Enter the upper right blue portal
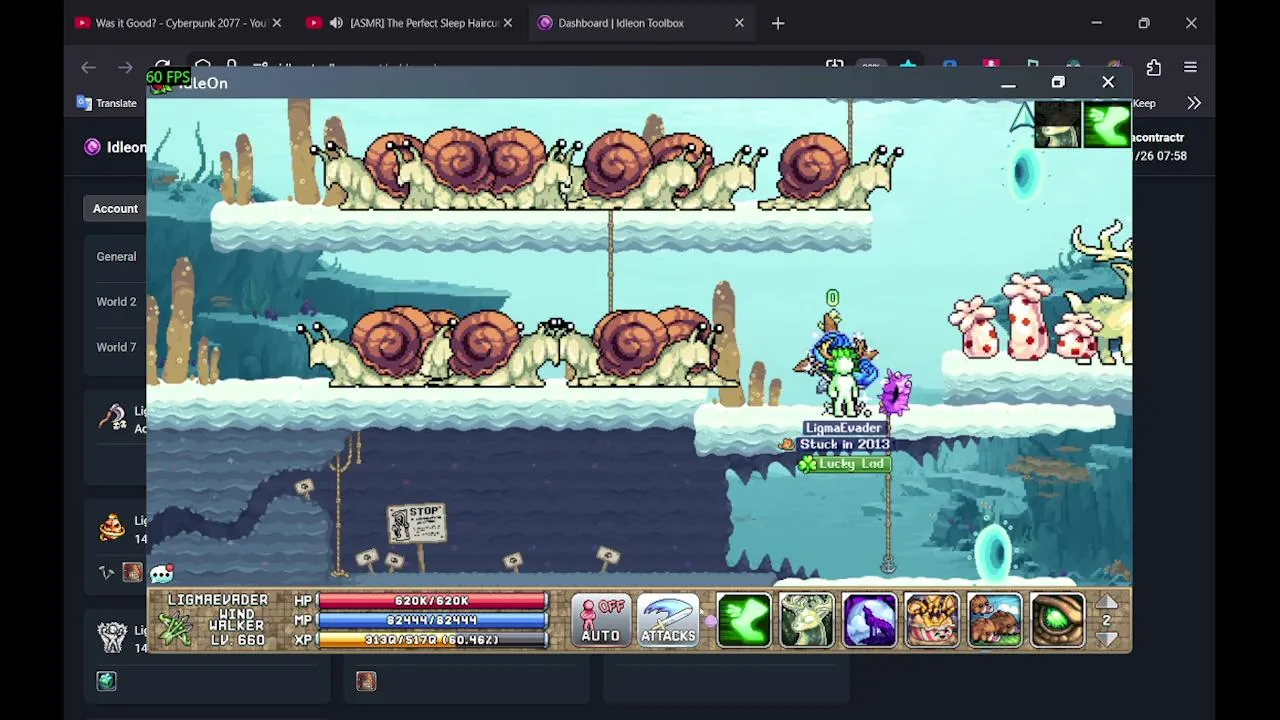The height and width of the screenshot is (720, 1280). pyautogui.click(x=1024, y=174)
